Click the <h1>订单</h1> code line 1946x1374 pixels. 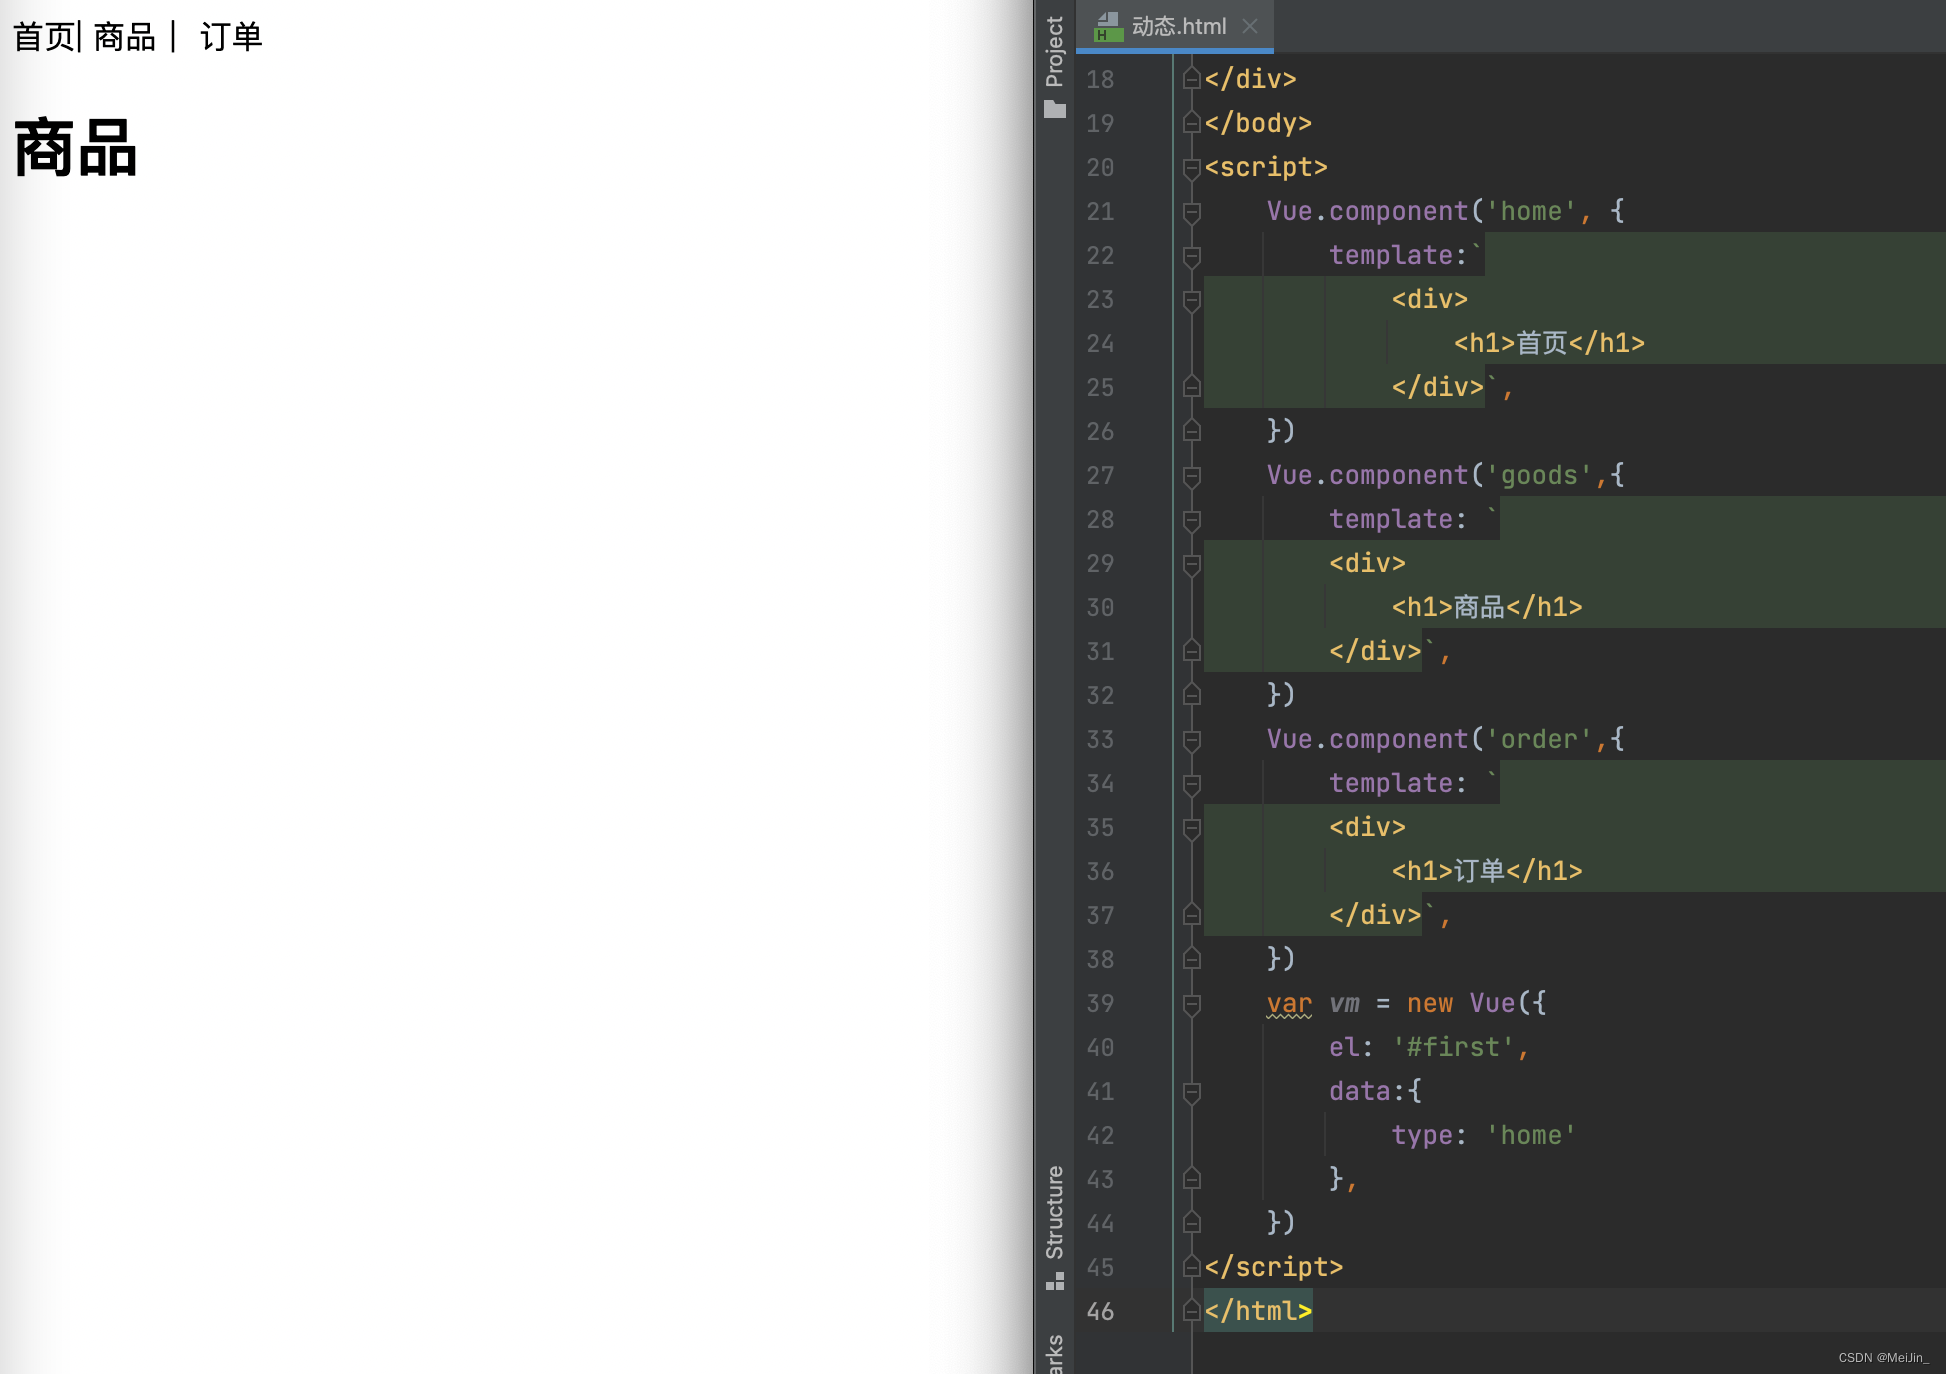click(x=1486, y=871)
